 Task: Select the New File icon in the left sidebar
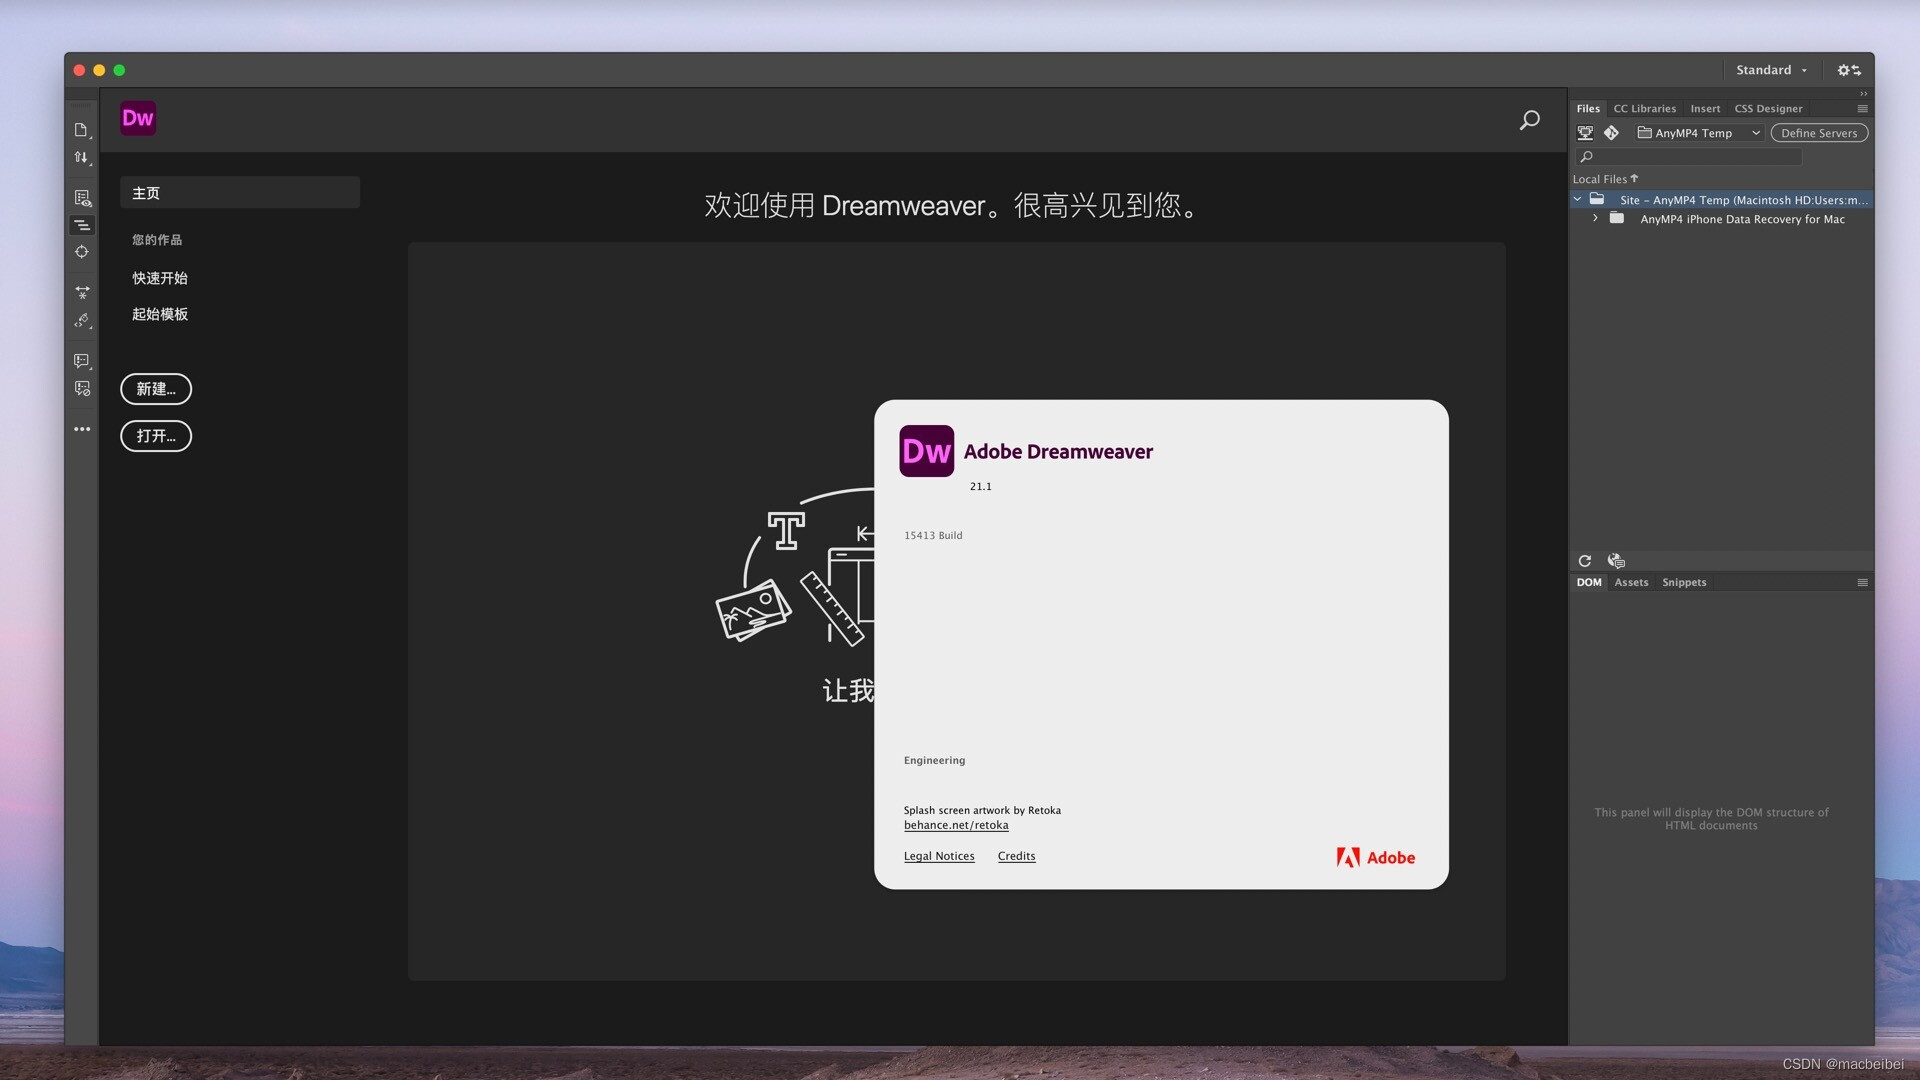(x=82, y=130)
